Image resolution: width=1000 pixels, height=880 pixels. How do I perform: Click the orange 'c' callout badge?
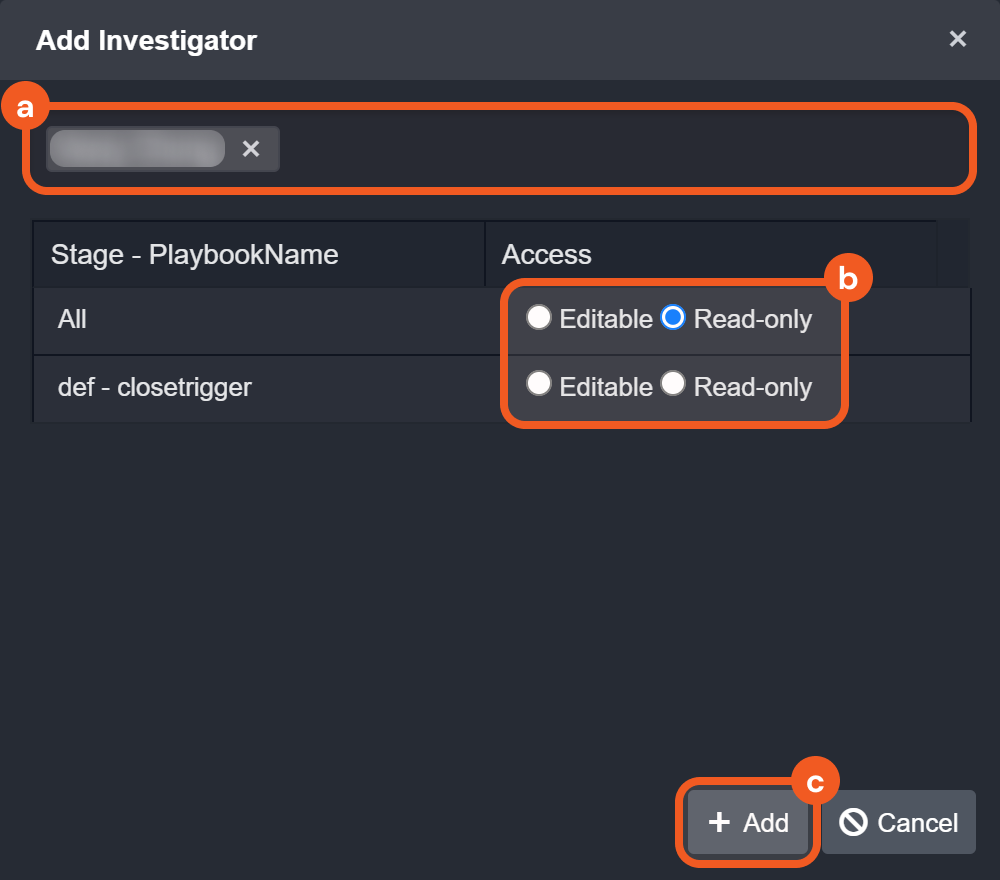(815, 782)
